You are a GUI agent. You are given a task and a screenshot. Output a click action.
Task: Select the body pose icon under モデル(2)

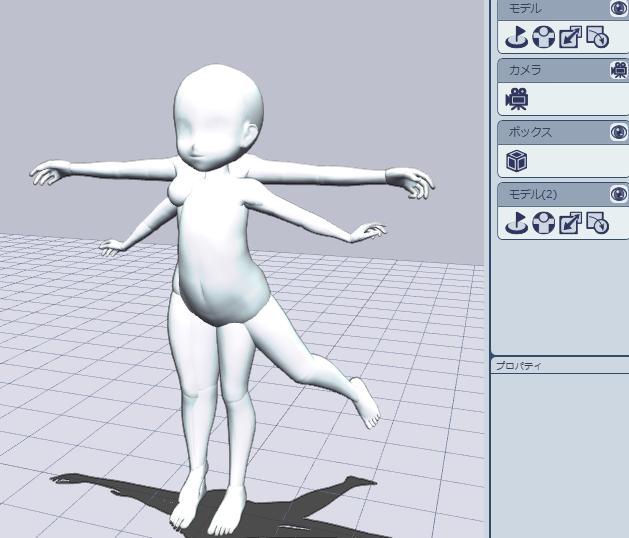(x=543, y=224)
